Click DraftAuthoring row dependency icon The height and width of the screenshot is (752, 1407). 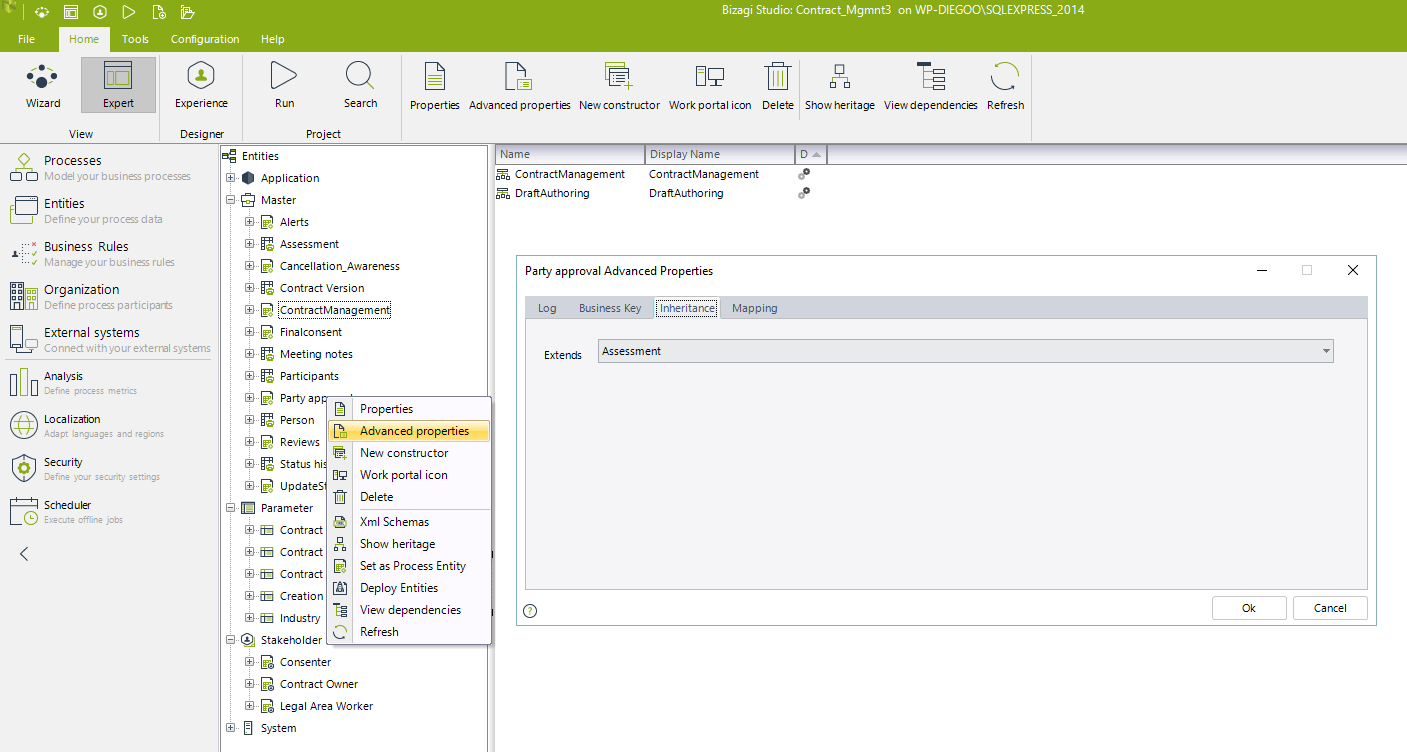pos(803,193)
